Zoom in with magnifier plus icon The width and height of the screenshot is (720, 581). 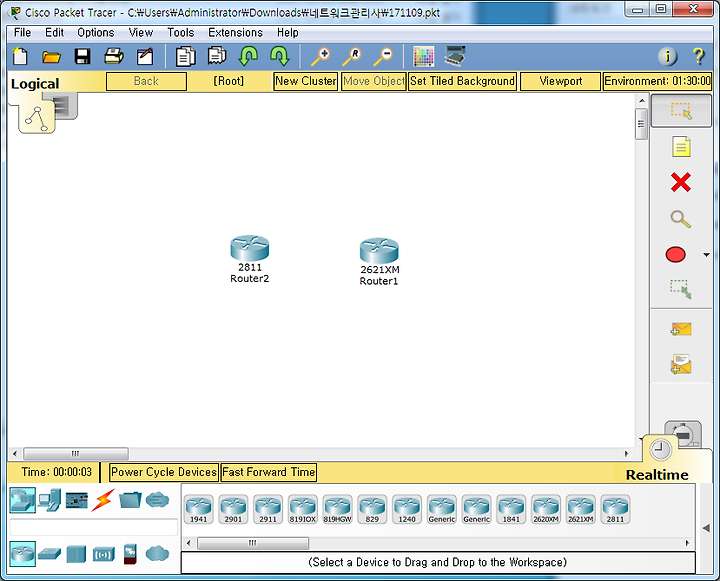tap(320, 57)
